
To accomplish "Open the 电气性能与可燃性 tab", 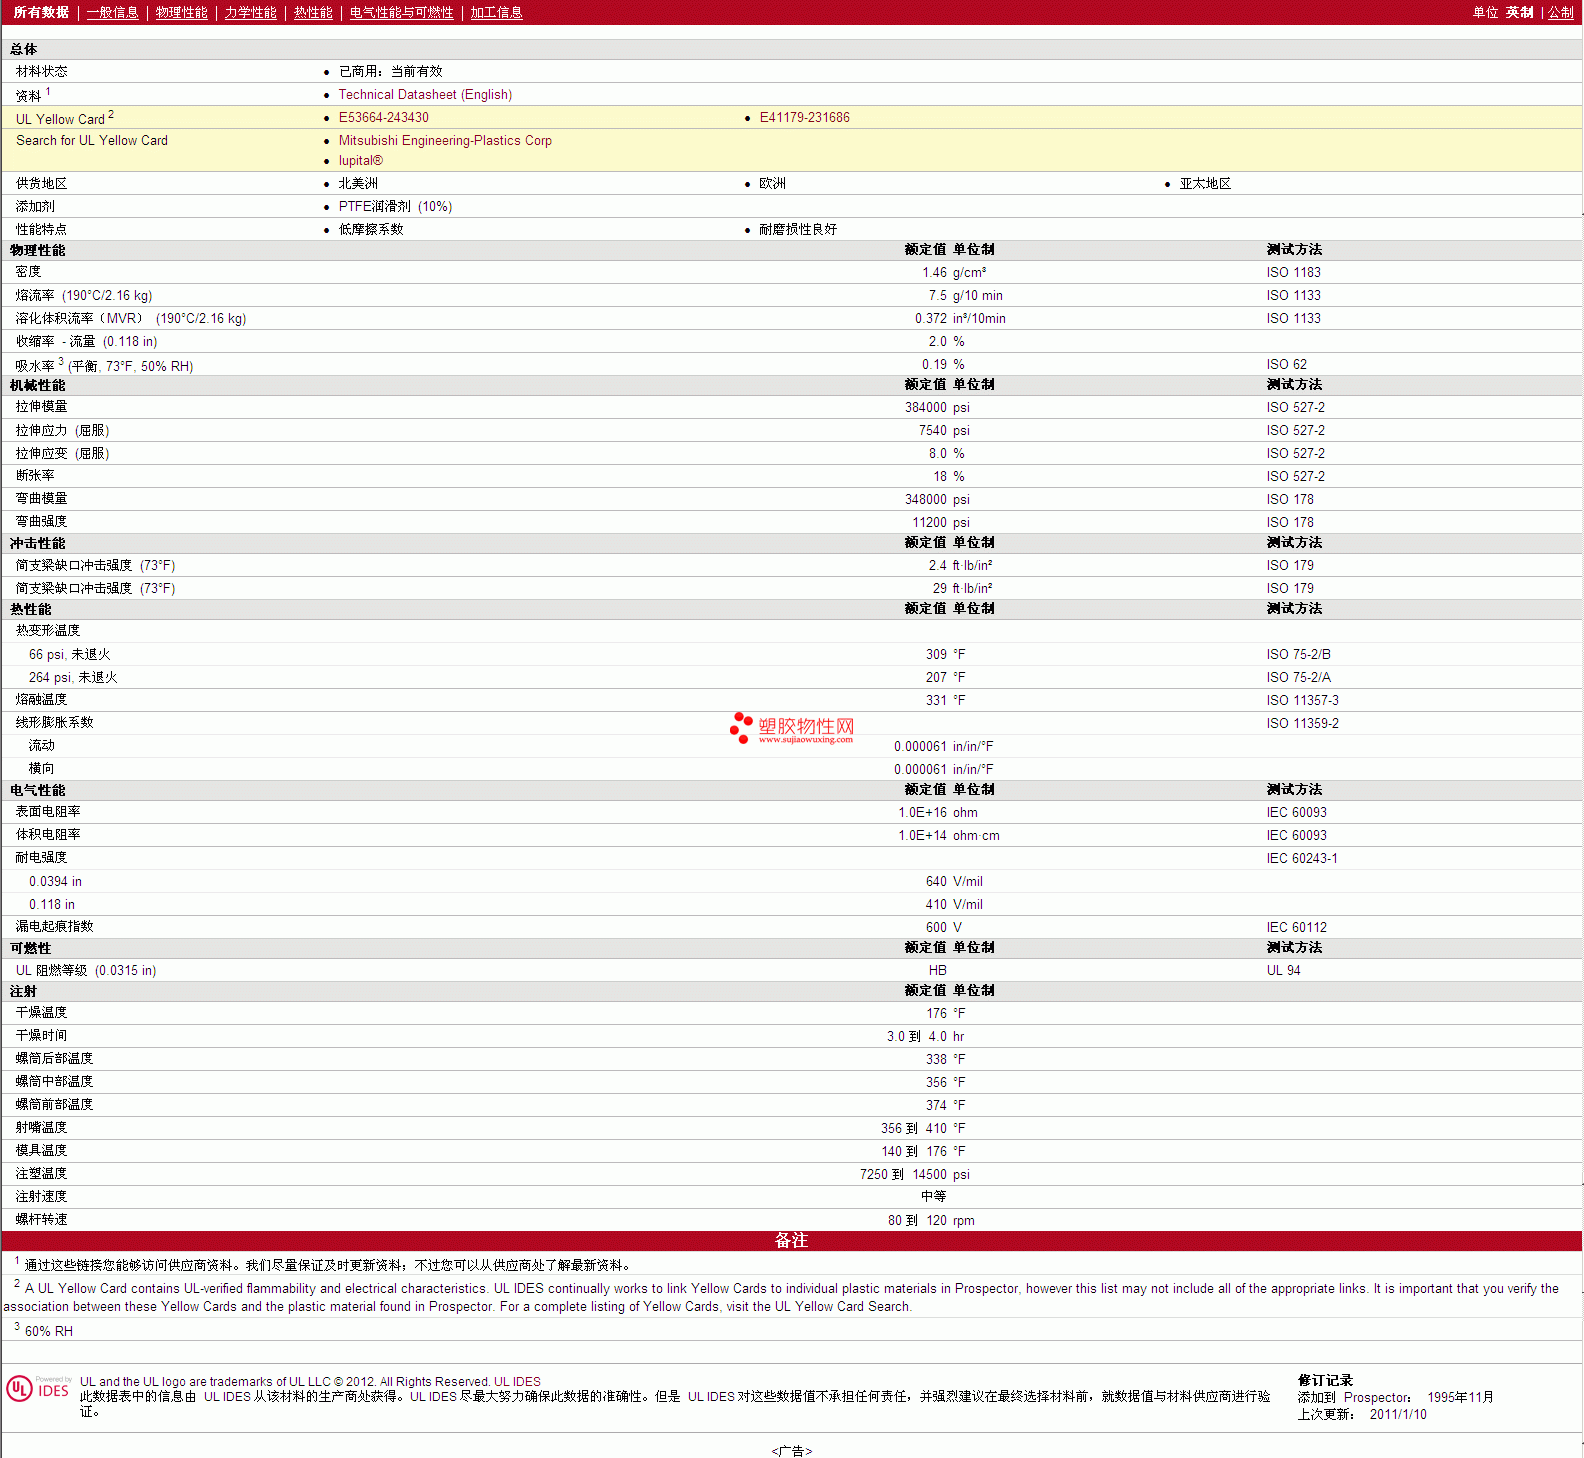I will (401, 12).
